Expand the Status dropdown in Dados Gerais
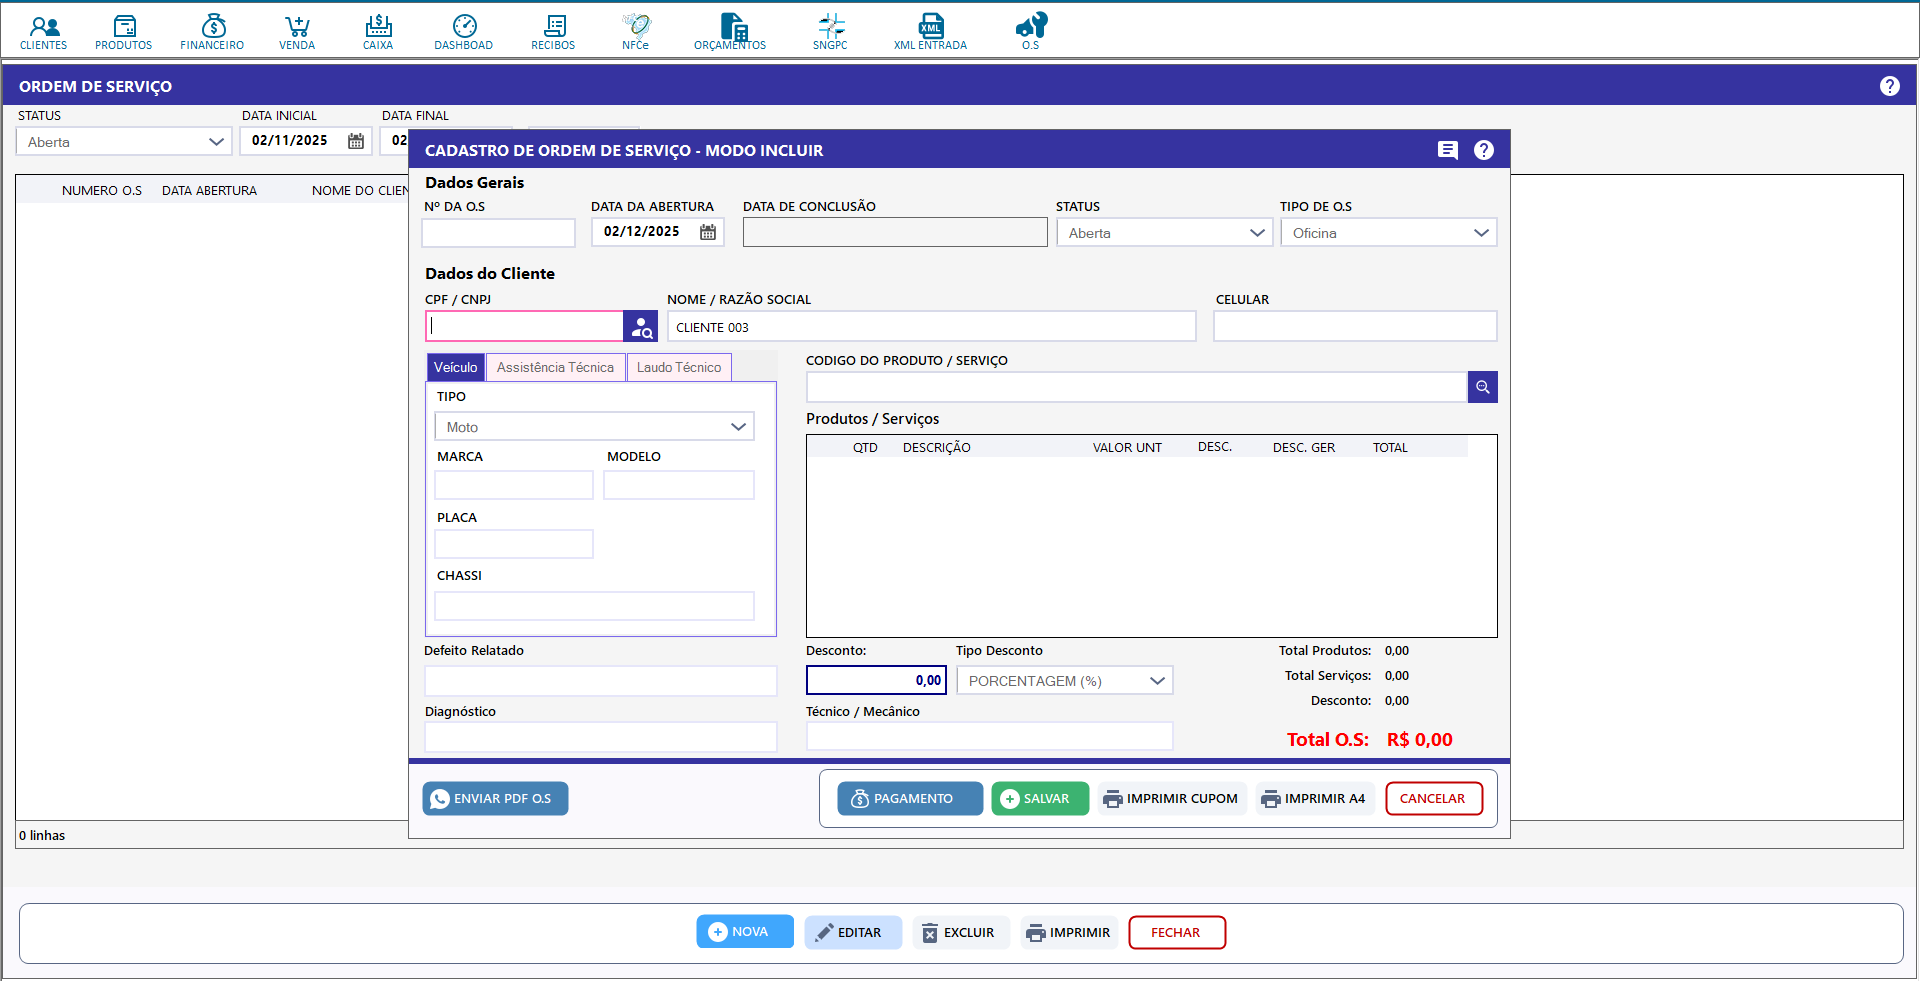 pos(1164,233)
